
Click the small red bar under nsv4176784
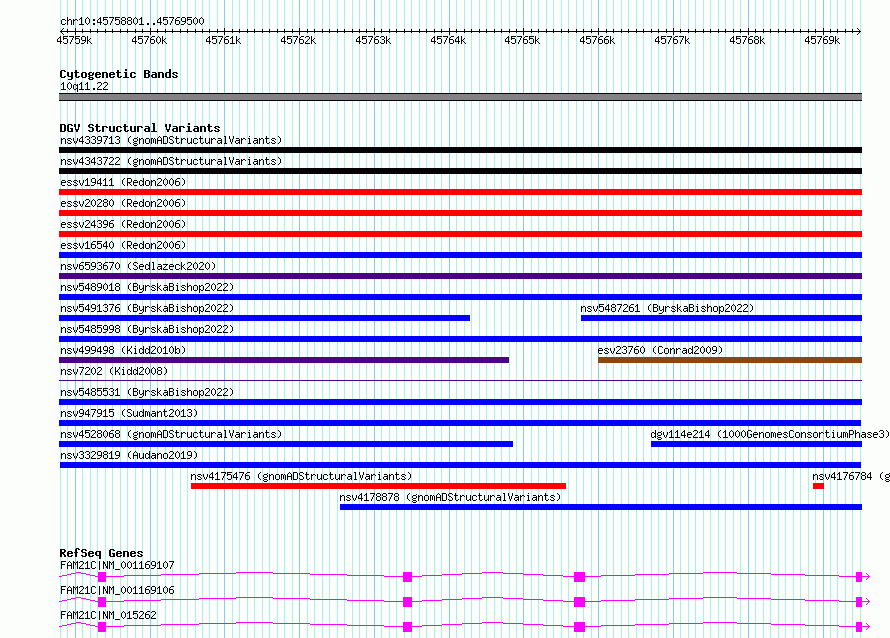point(818,486)
